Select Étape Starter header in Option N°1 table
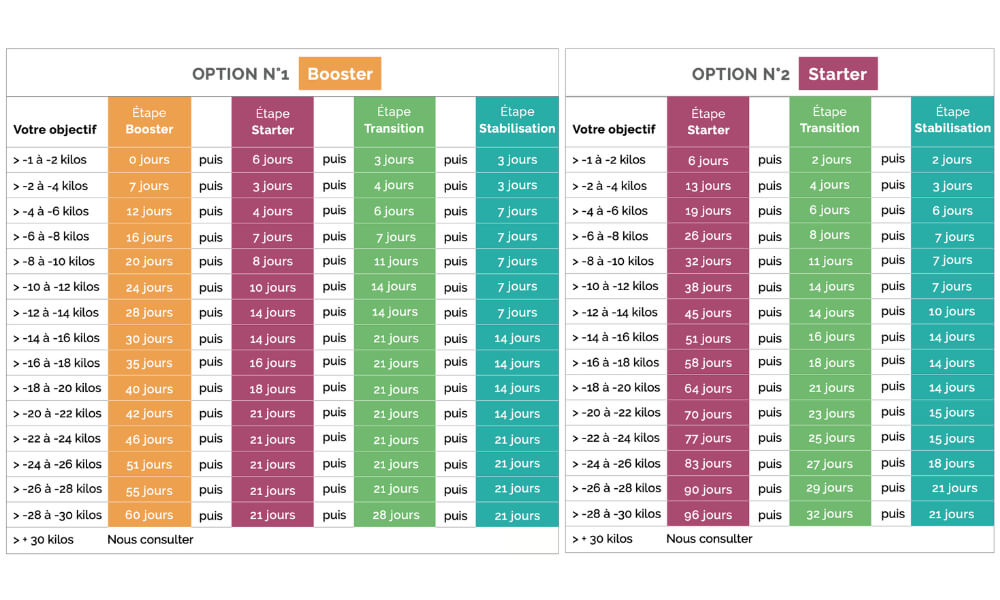The width and height of the screenshot is (1000, 600). click(272, 122)
